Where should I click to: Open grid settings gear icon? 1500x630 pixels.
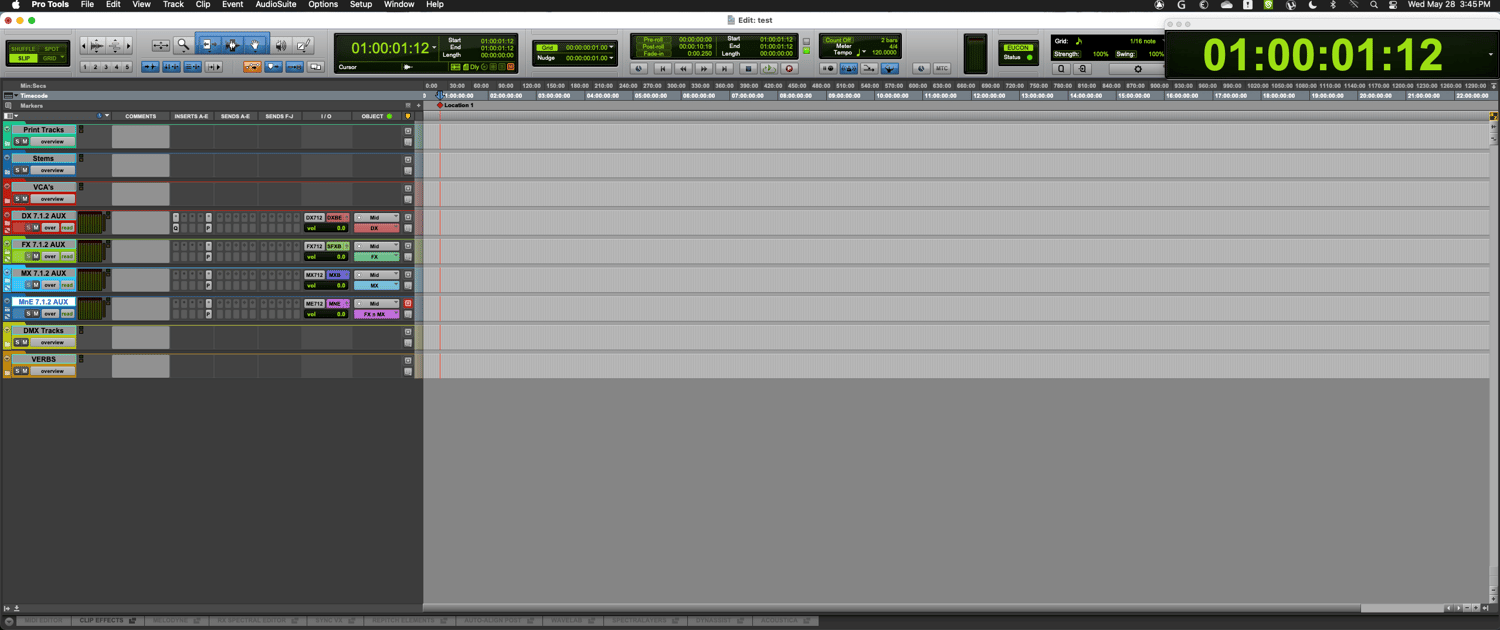1137,69
